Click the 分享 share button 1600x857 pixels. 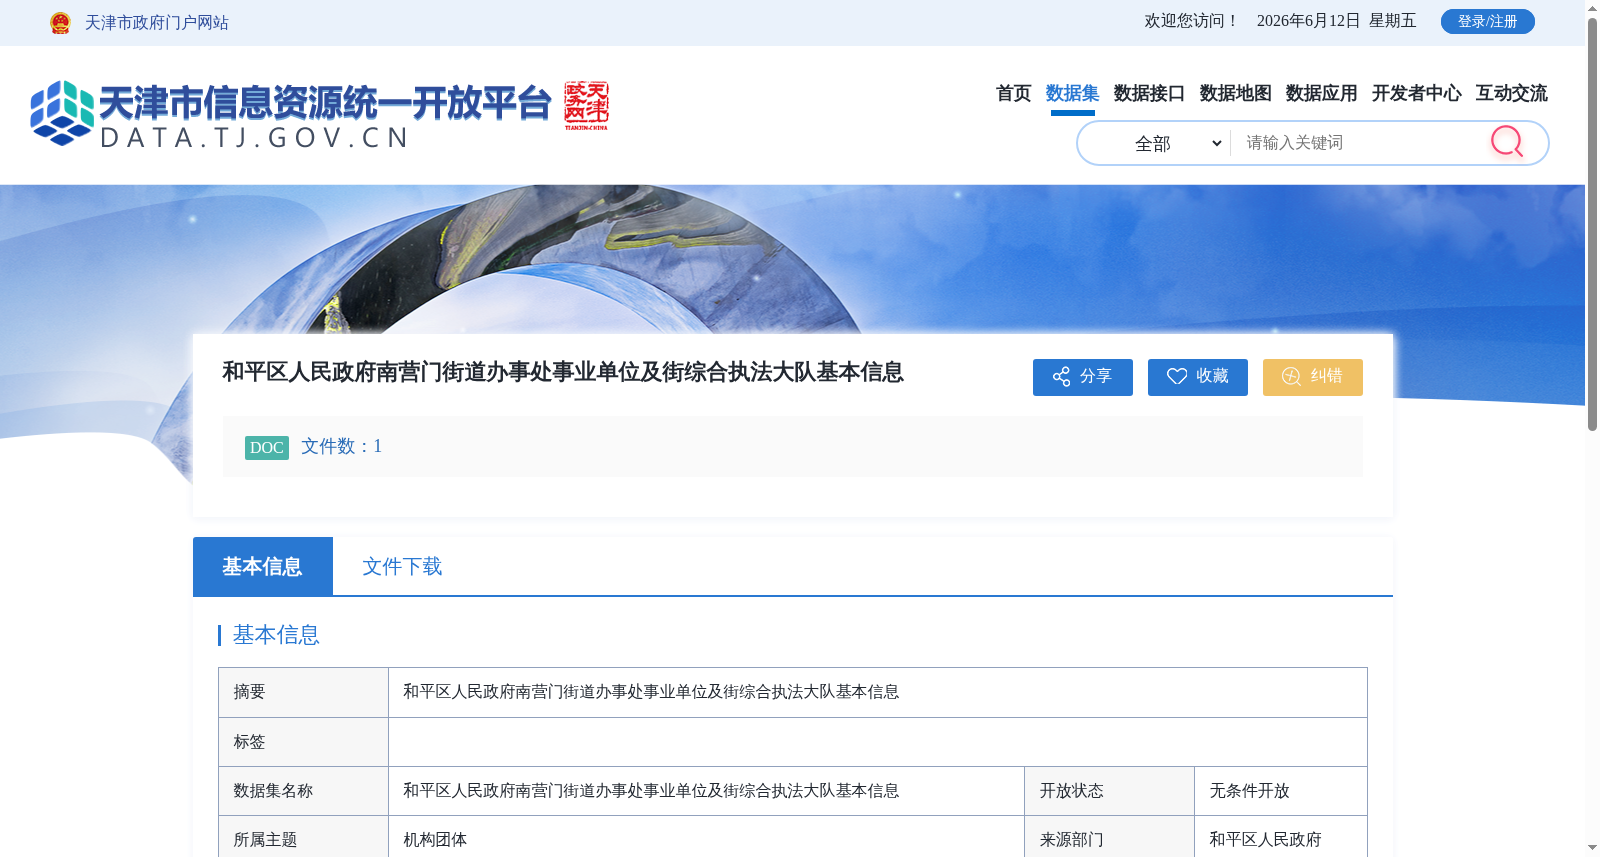coord(1083,377)
